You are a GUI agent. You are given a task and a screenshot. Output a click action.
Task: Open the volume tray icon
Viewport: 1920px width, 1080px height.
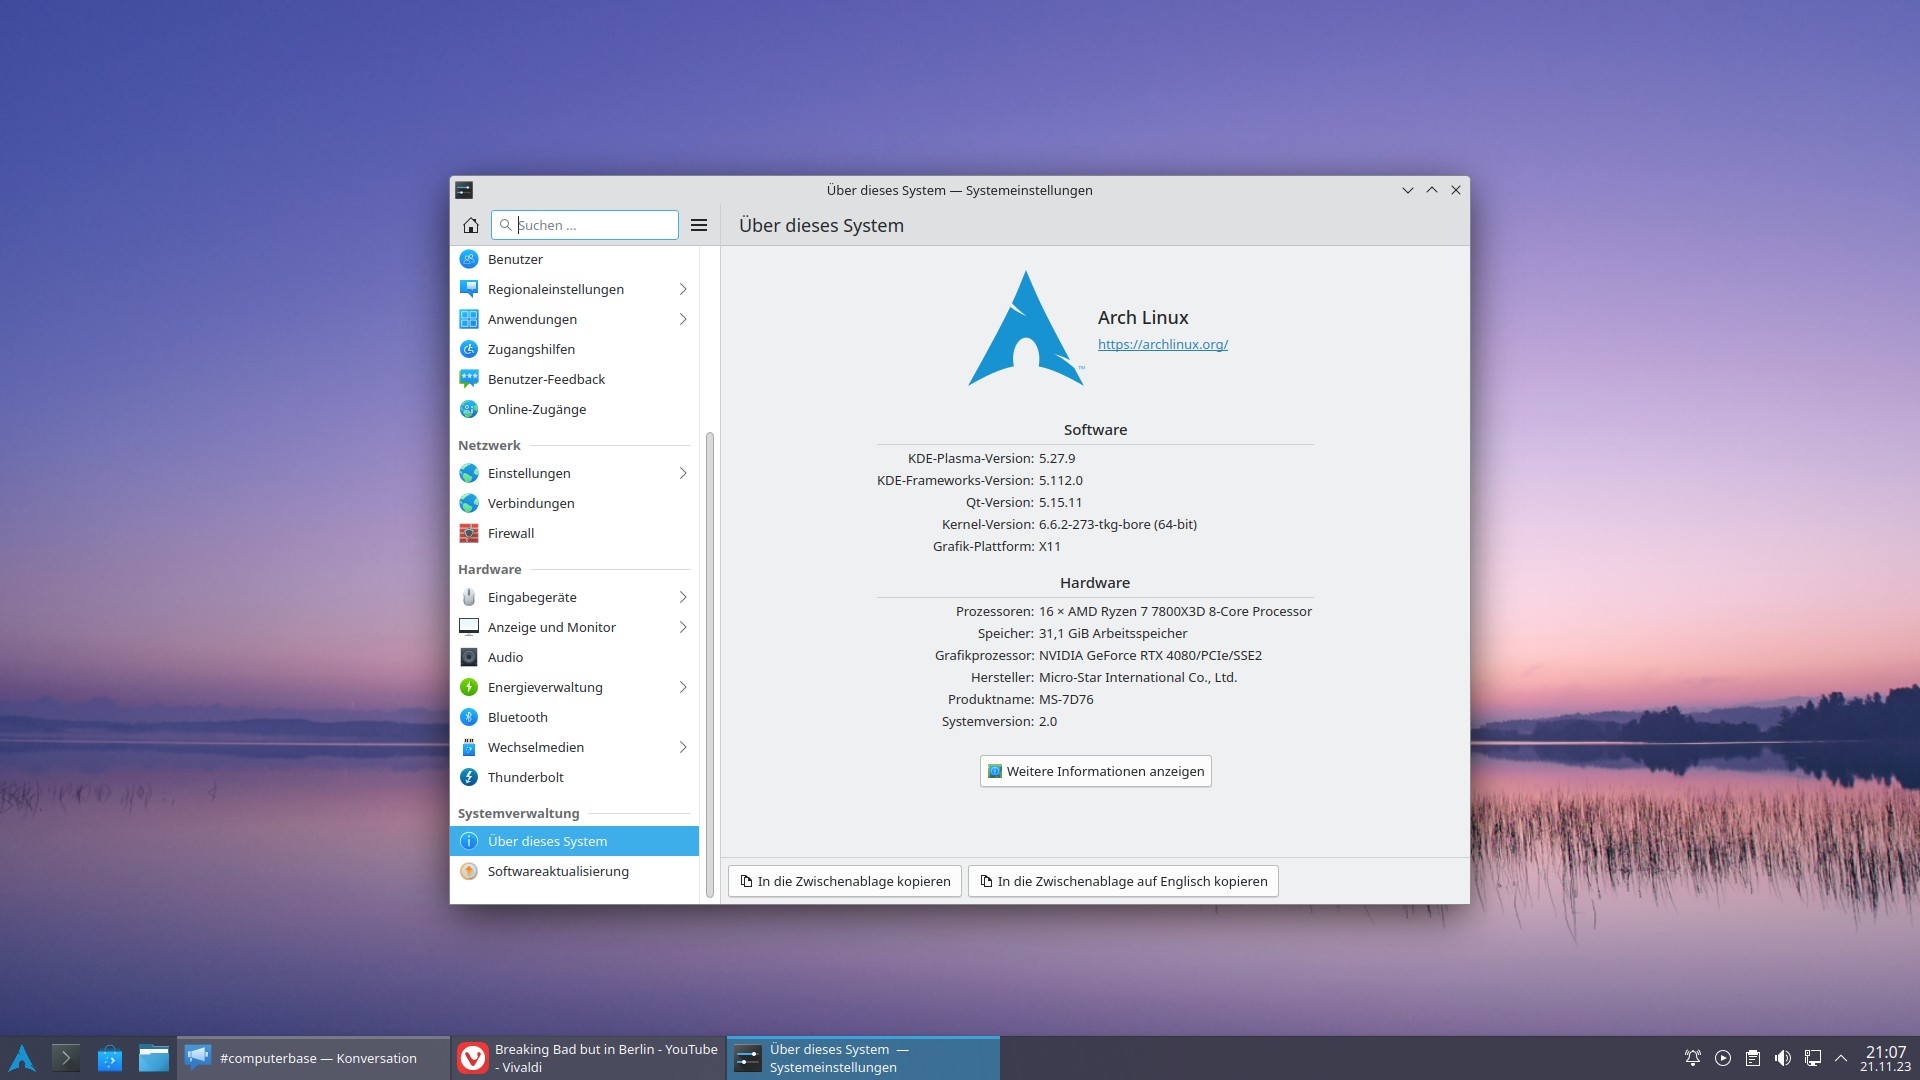tap(1783, 1058)
